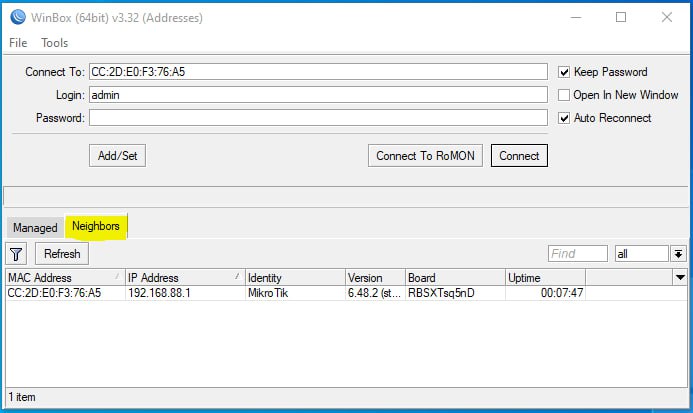The image size is (693, 413).
Task: Maximize the WinBox window
Action: click(x=621, y=17)
